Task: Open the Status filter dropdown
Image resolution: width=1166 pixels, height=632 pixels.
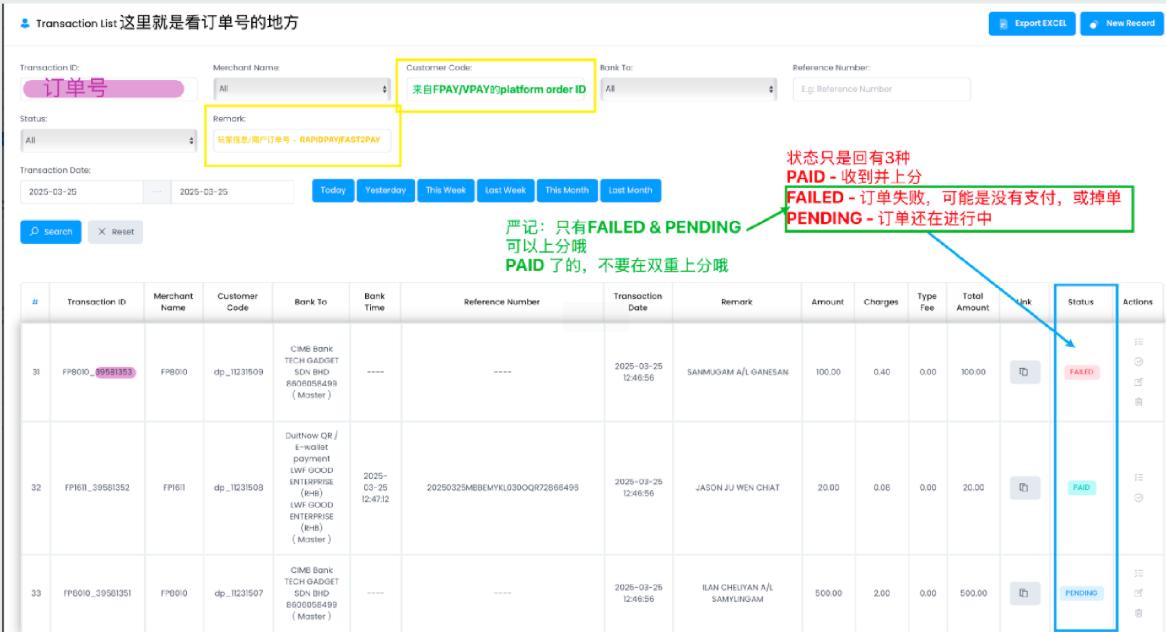Action: (109, 141)
